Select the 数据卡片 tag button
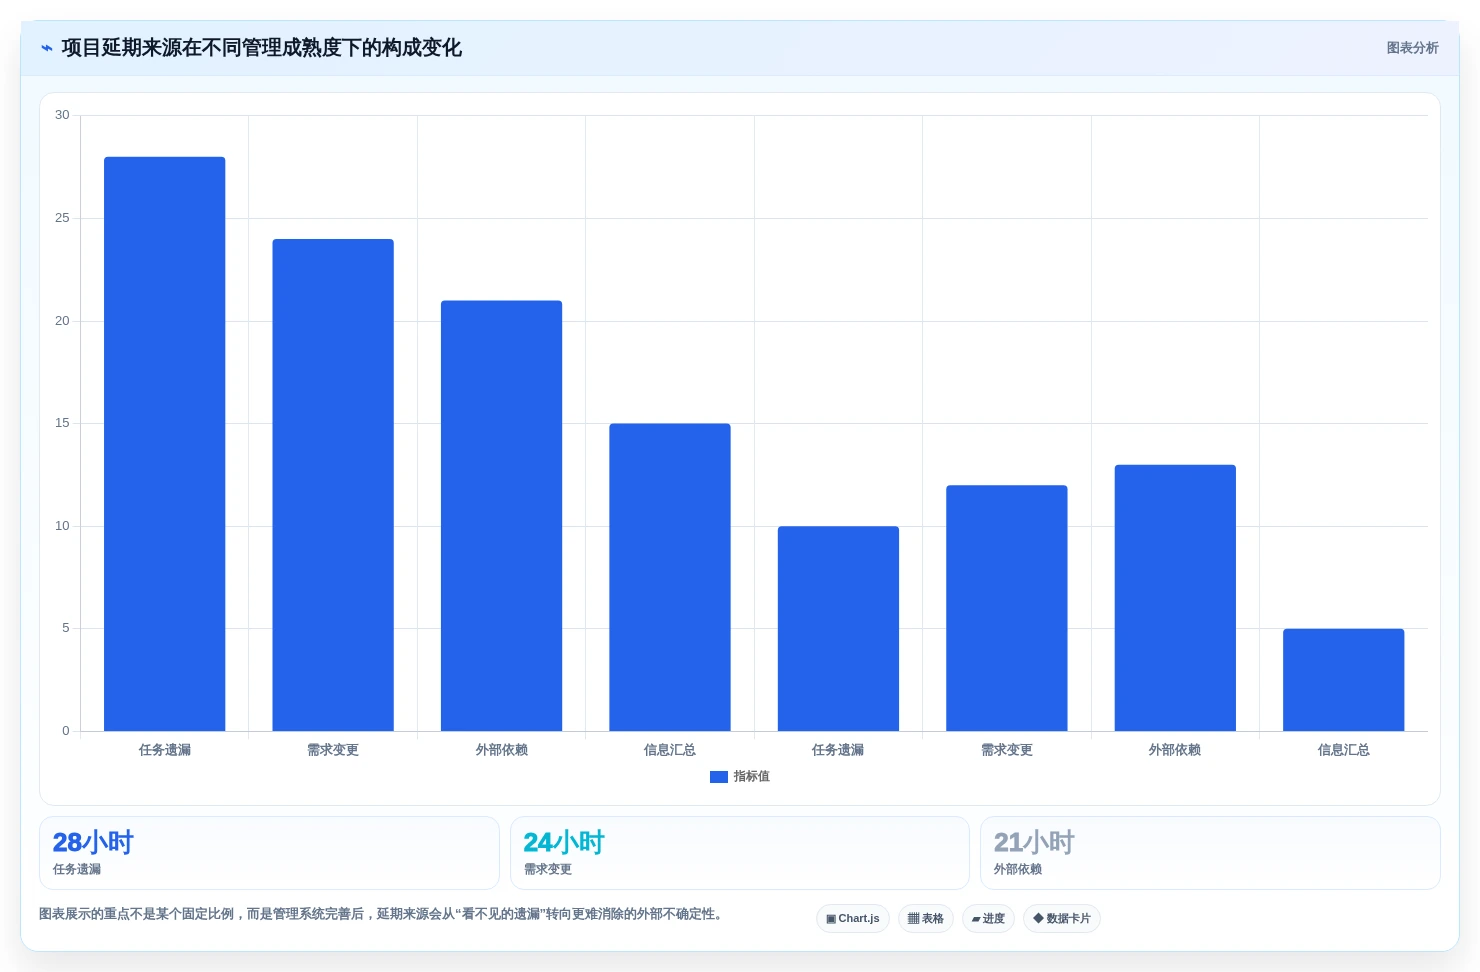 [x=1062, y=918]
